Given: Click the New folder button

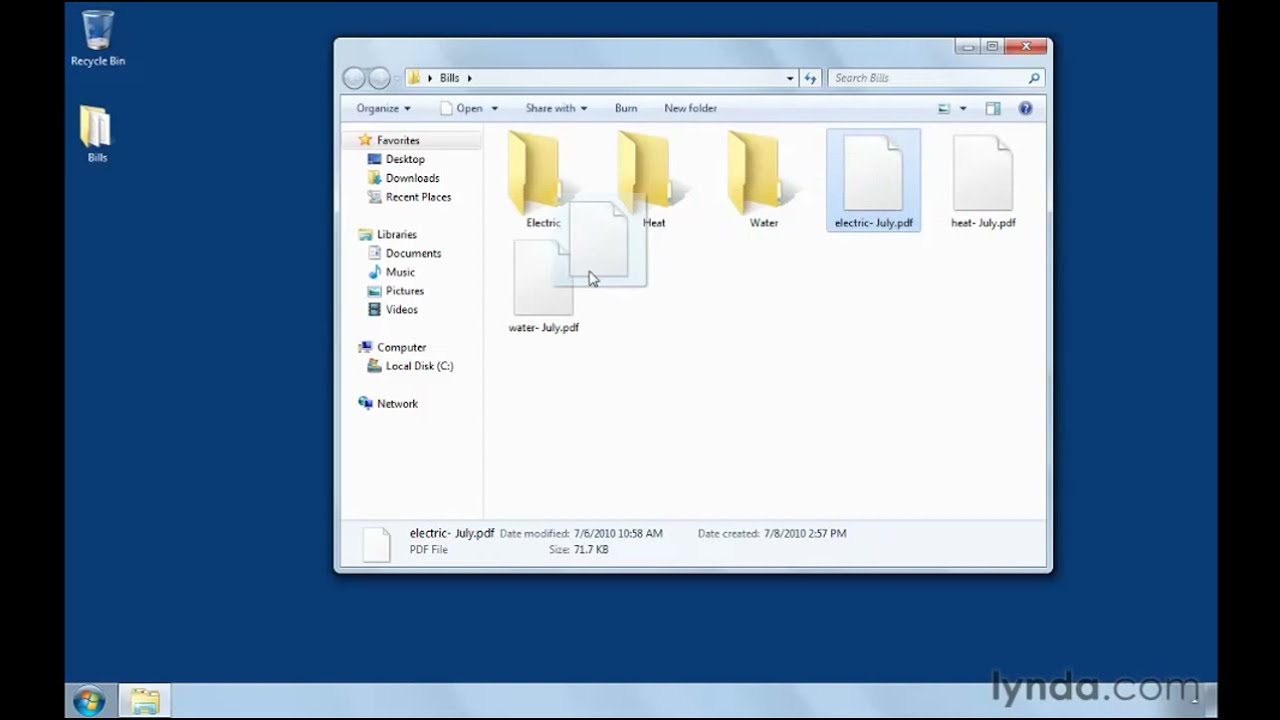Looking at the screenshot, I should pos(690,108).
